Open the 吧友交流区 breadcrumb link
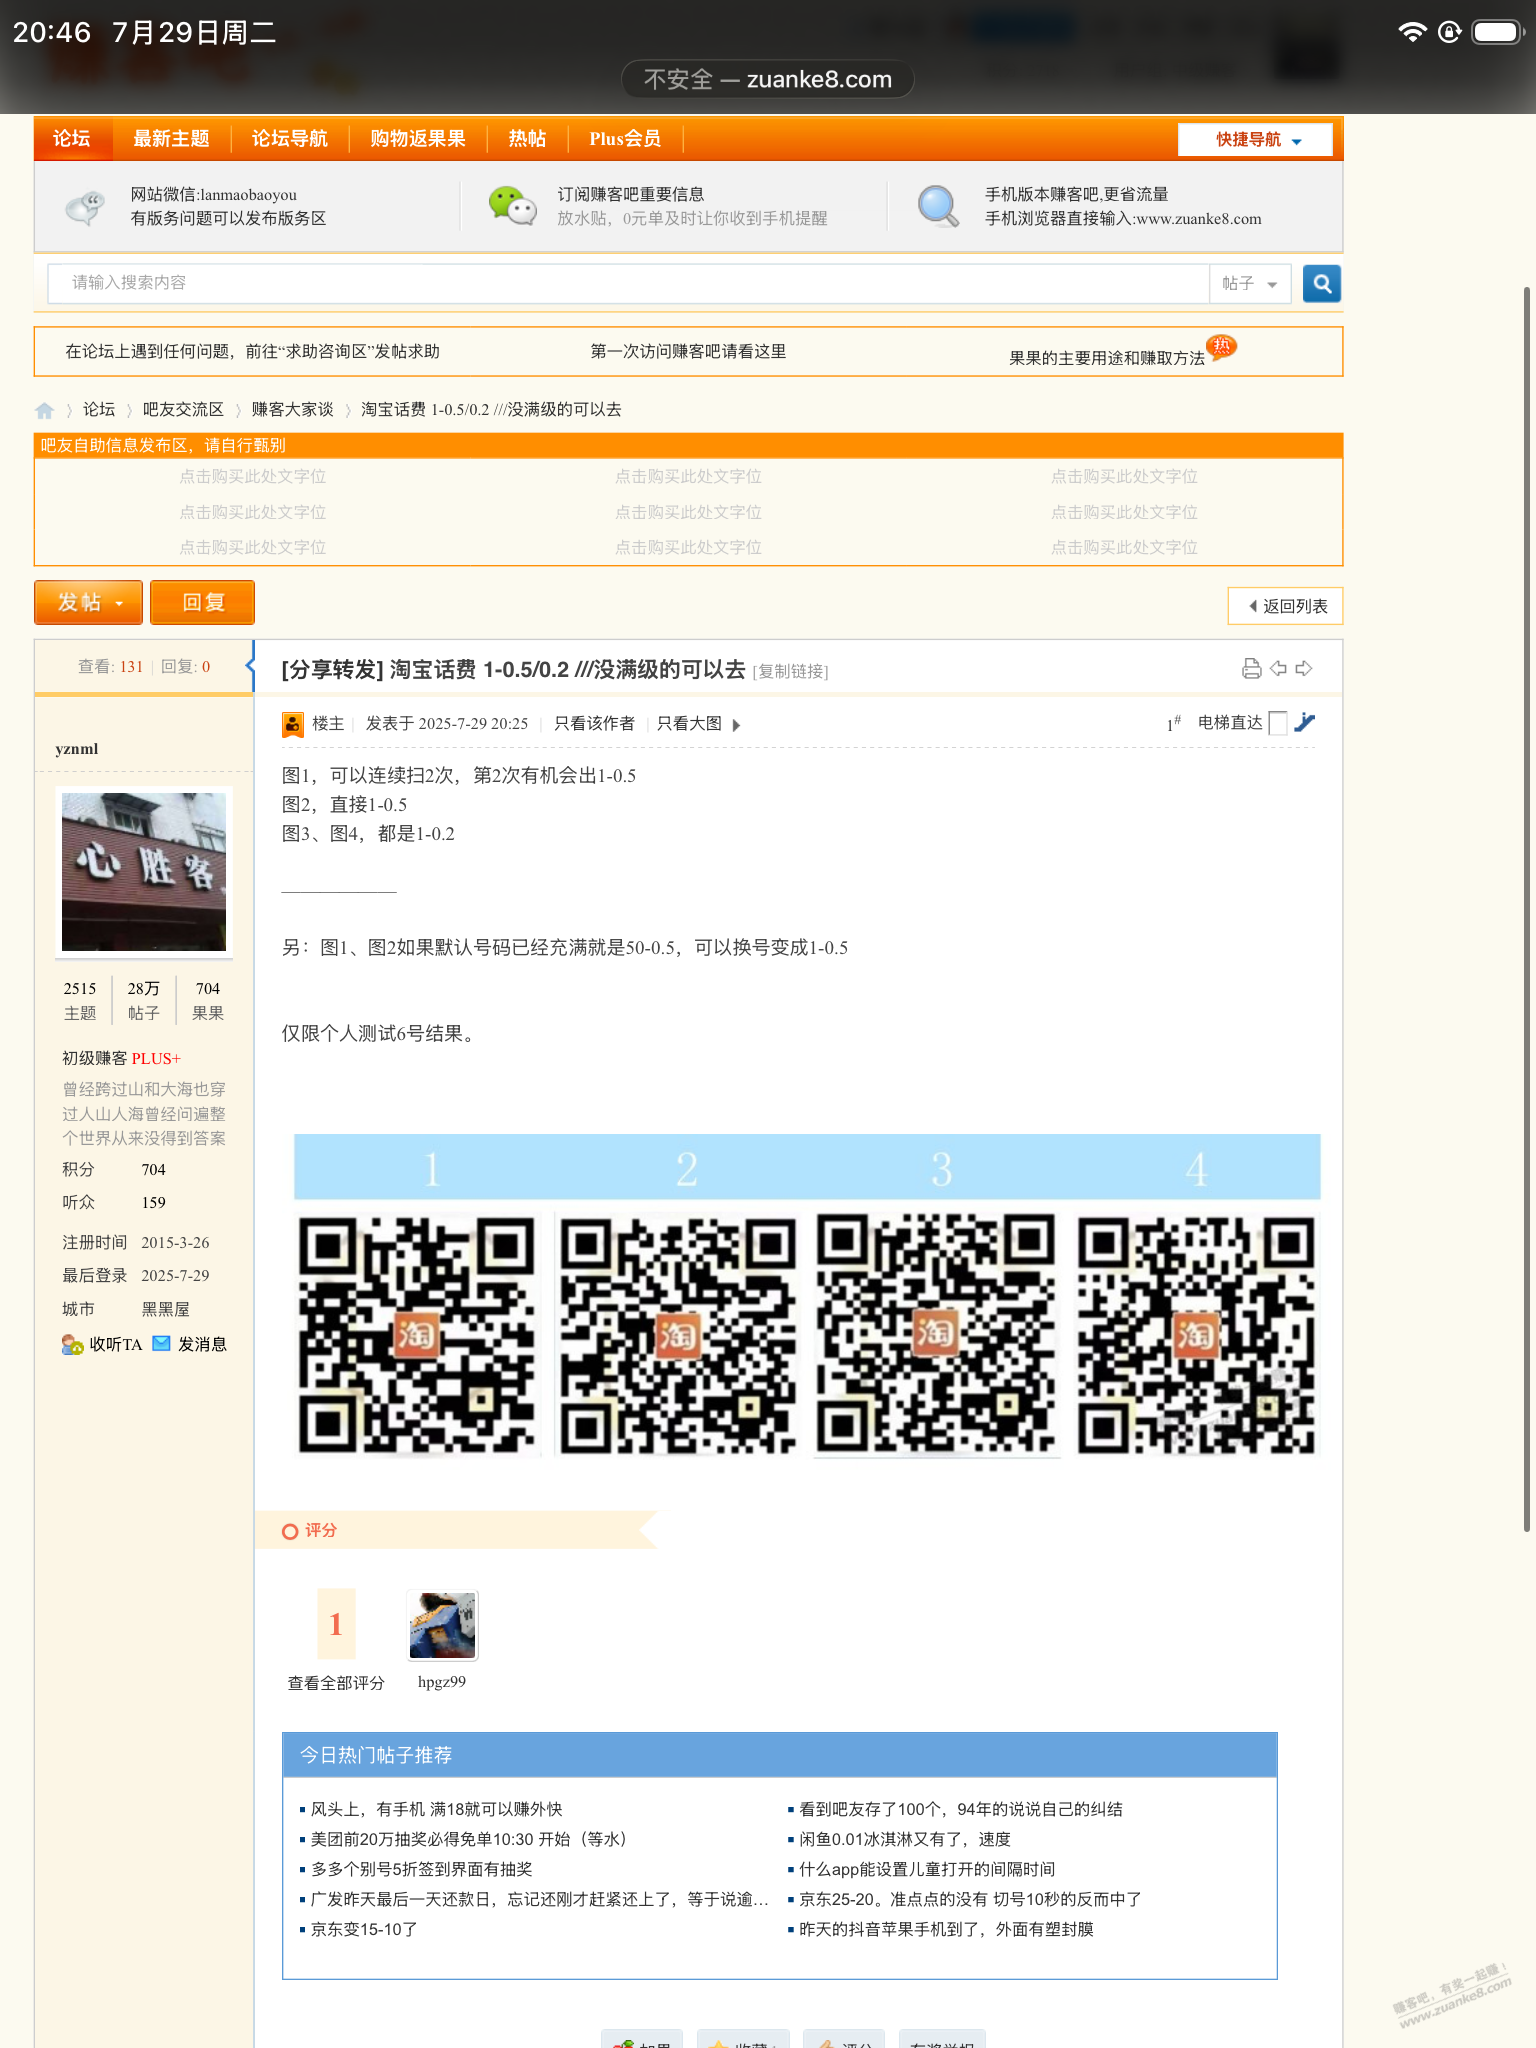This screenshot has height=2048, width=1536. [x=183, y=410]
